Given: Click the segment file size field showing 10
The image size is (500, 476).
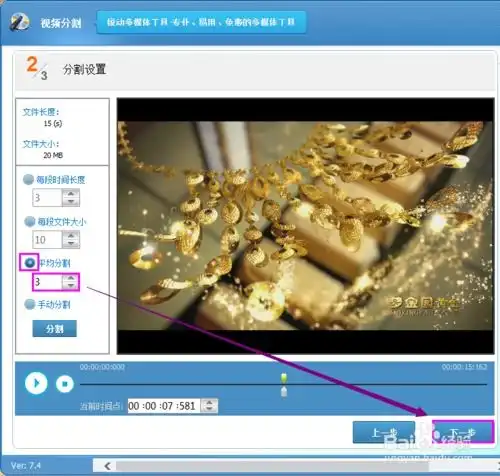Looking at the screenshot, I should (47, 240).
